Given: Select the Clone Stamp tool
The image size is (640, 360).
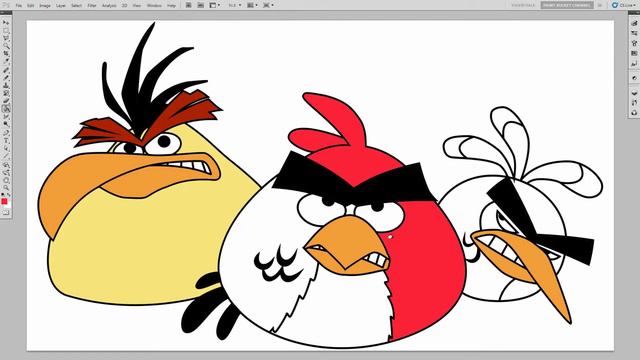Looking at the screenshot, I should point(6,85).
